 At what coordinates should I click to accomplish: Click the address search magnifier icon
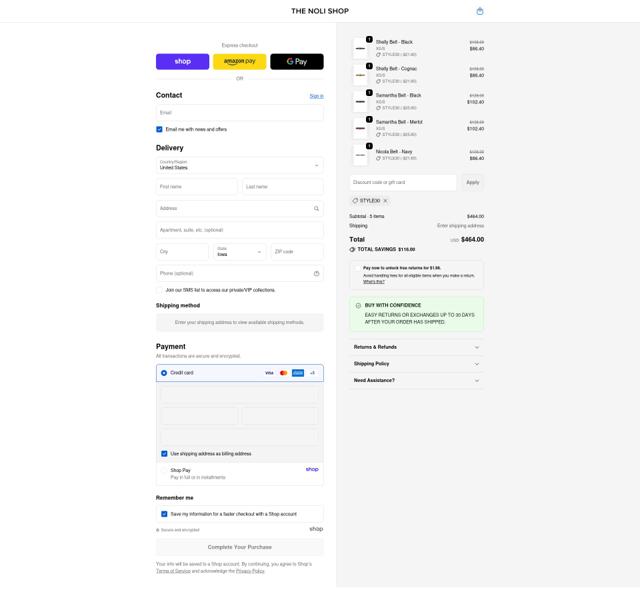(x=316, y=208)
